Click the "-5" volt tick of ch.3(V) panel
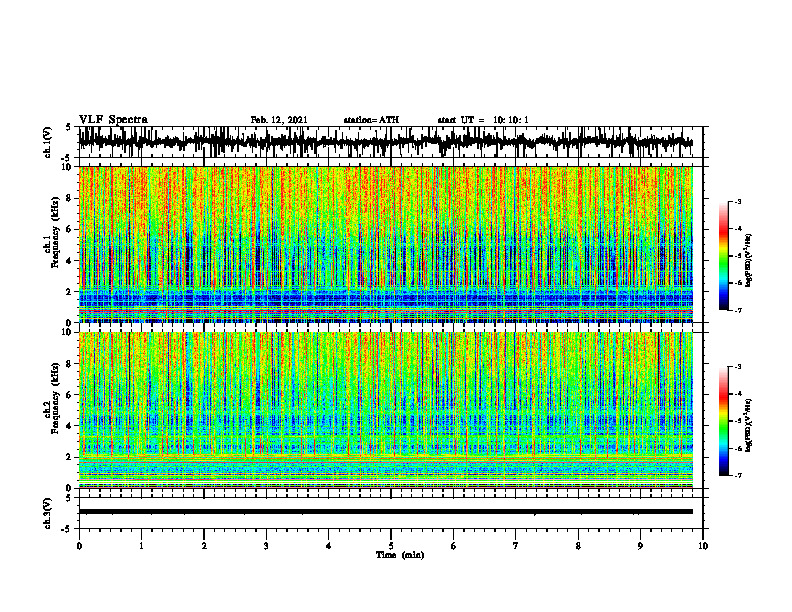 [x=67, y=529]
